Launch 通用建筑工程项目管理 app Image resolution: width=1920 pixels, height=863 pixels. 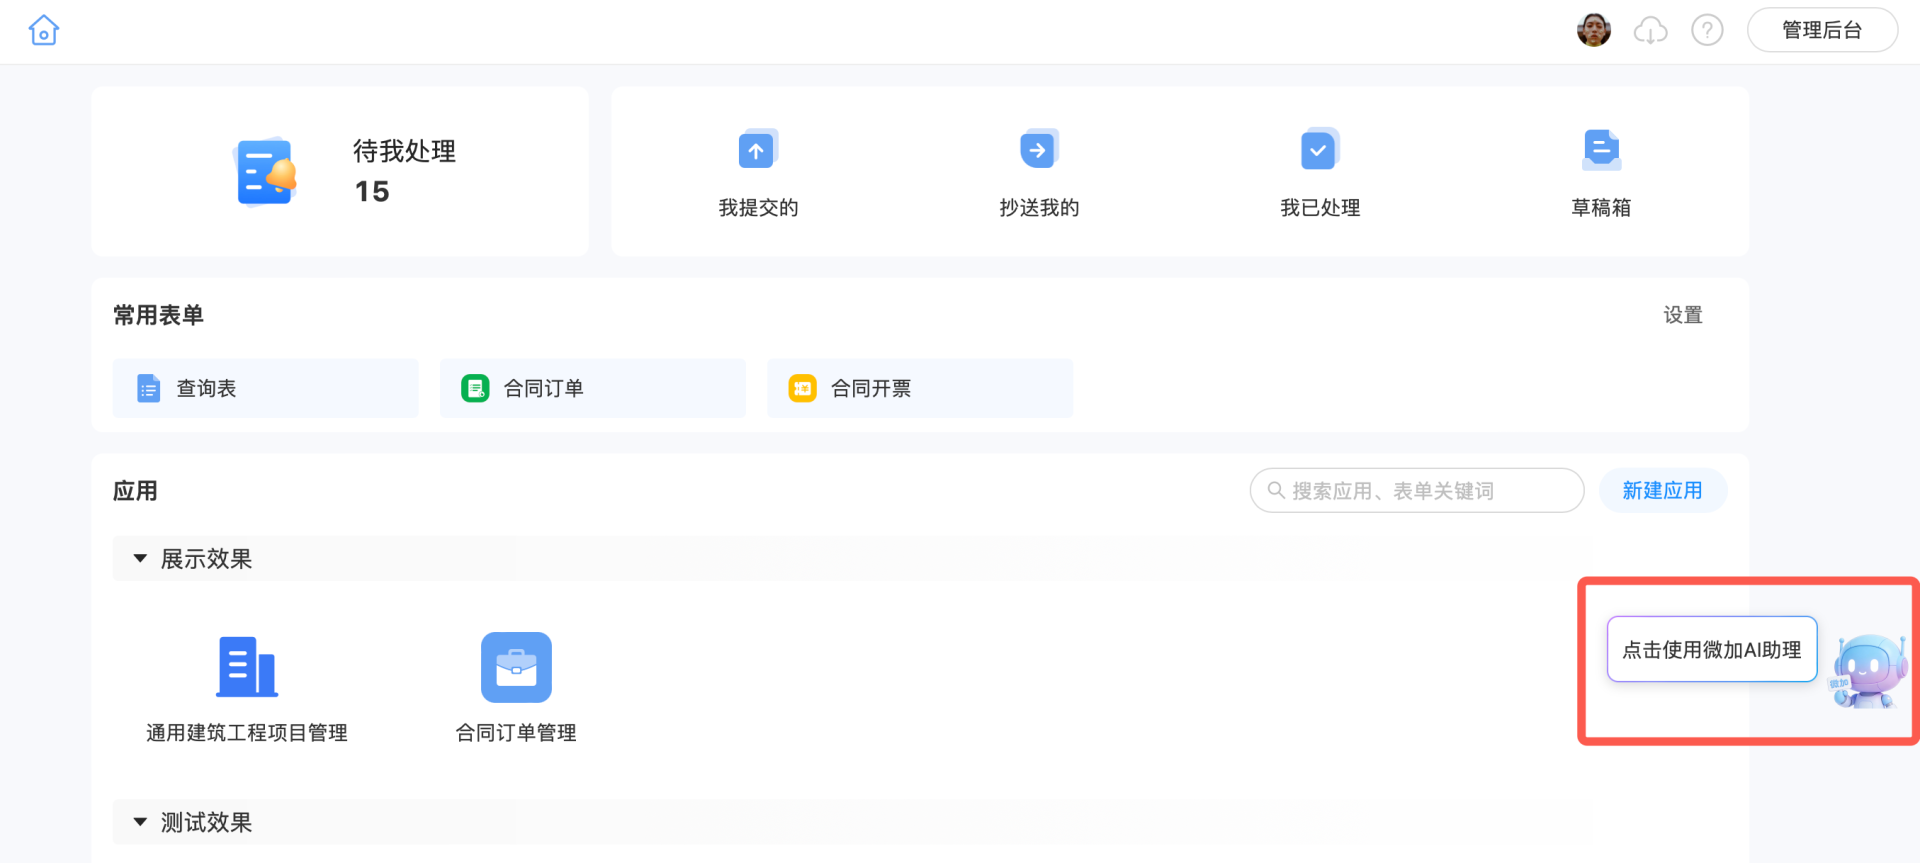247,667
